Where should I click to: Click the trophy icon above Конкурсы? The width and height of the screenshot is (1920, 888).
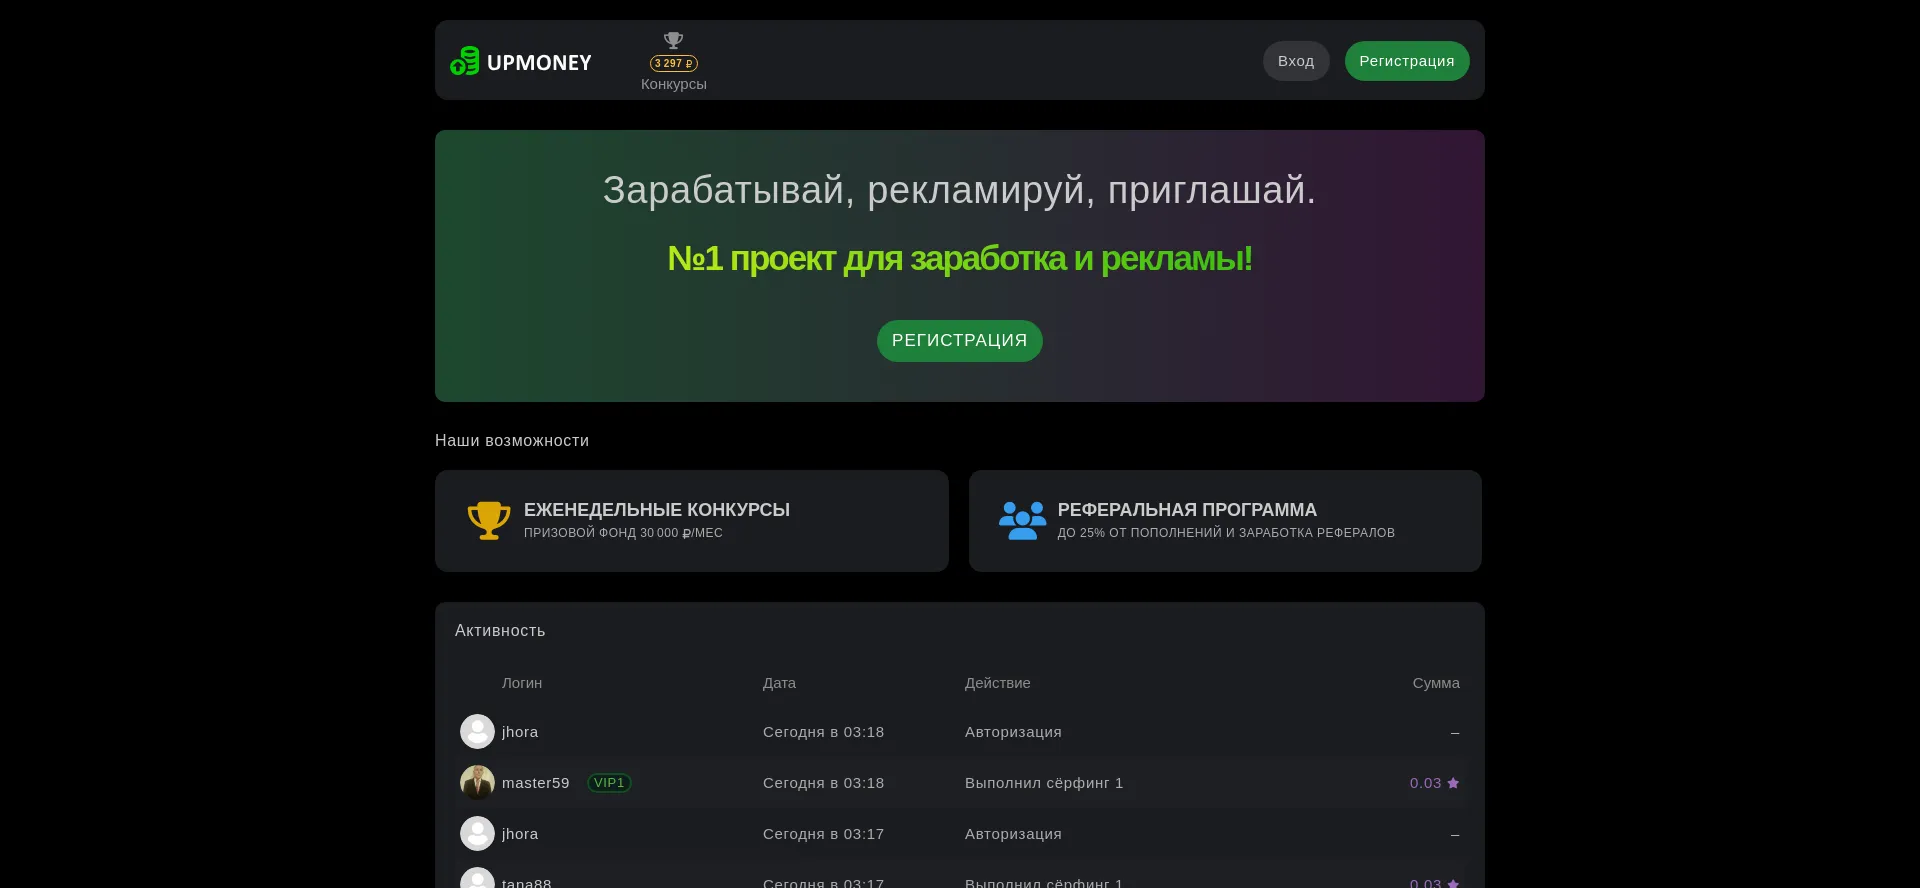tap(674, 40)
